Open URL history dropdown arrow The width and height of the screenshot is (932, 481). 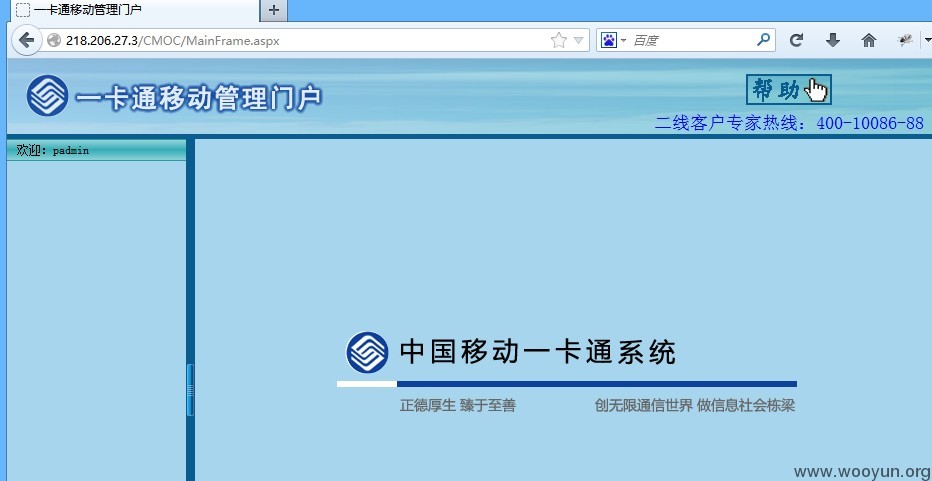(x=578, y=40)
